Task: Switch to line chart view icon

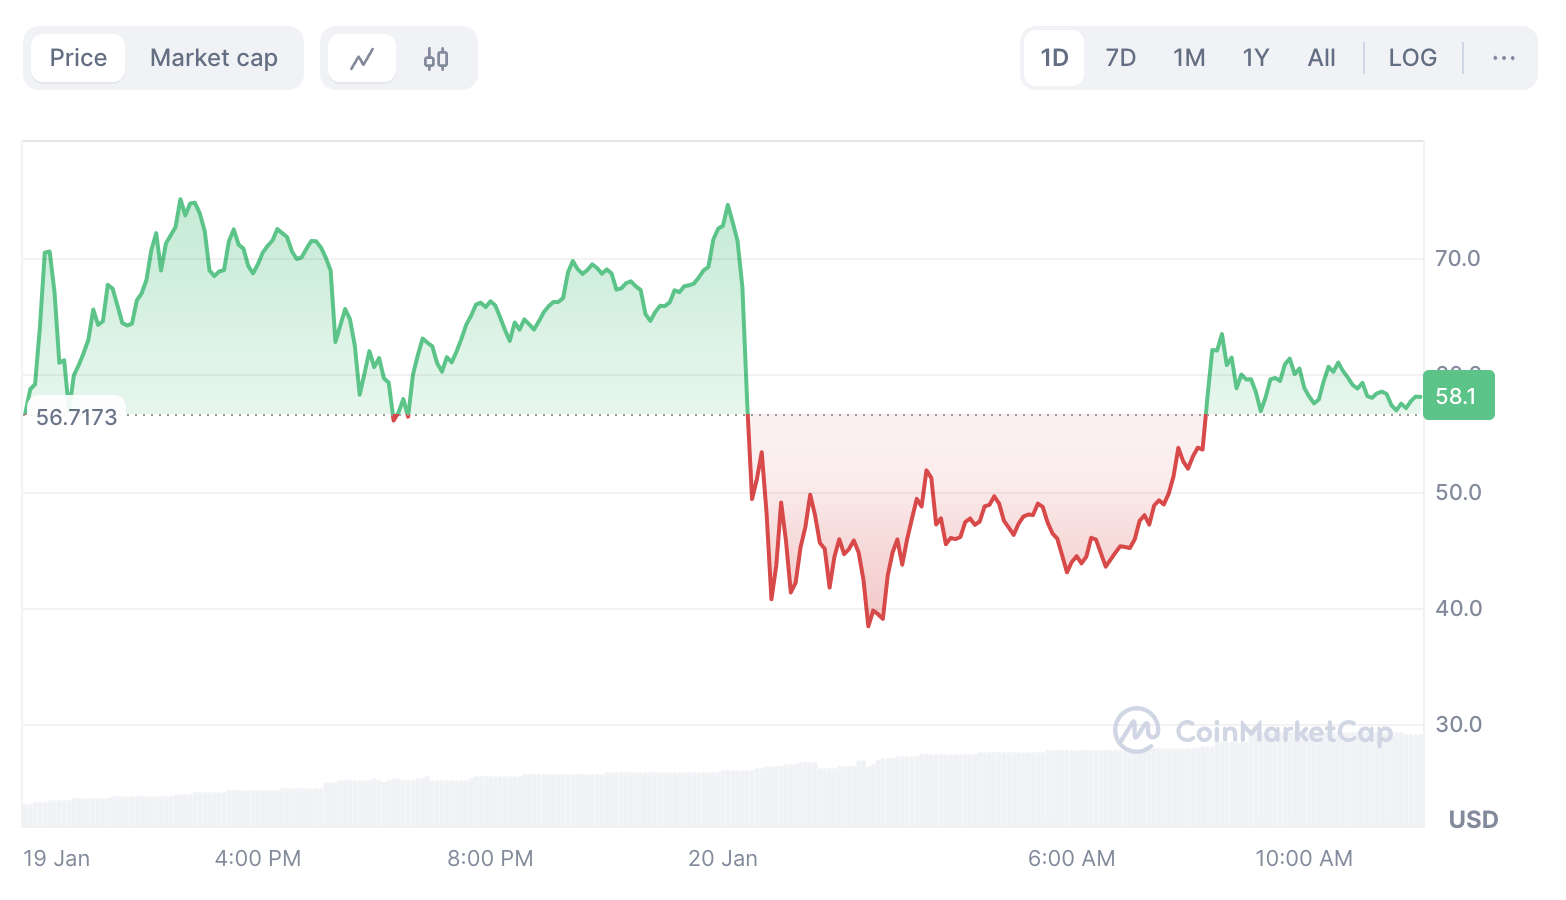Action: (362, 59)
